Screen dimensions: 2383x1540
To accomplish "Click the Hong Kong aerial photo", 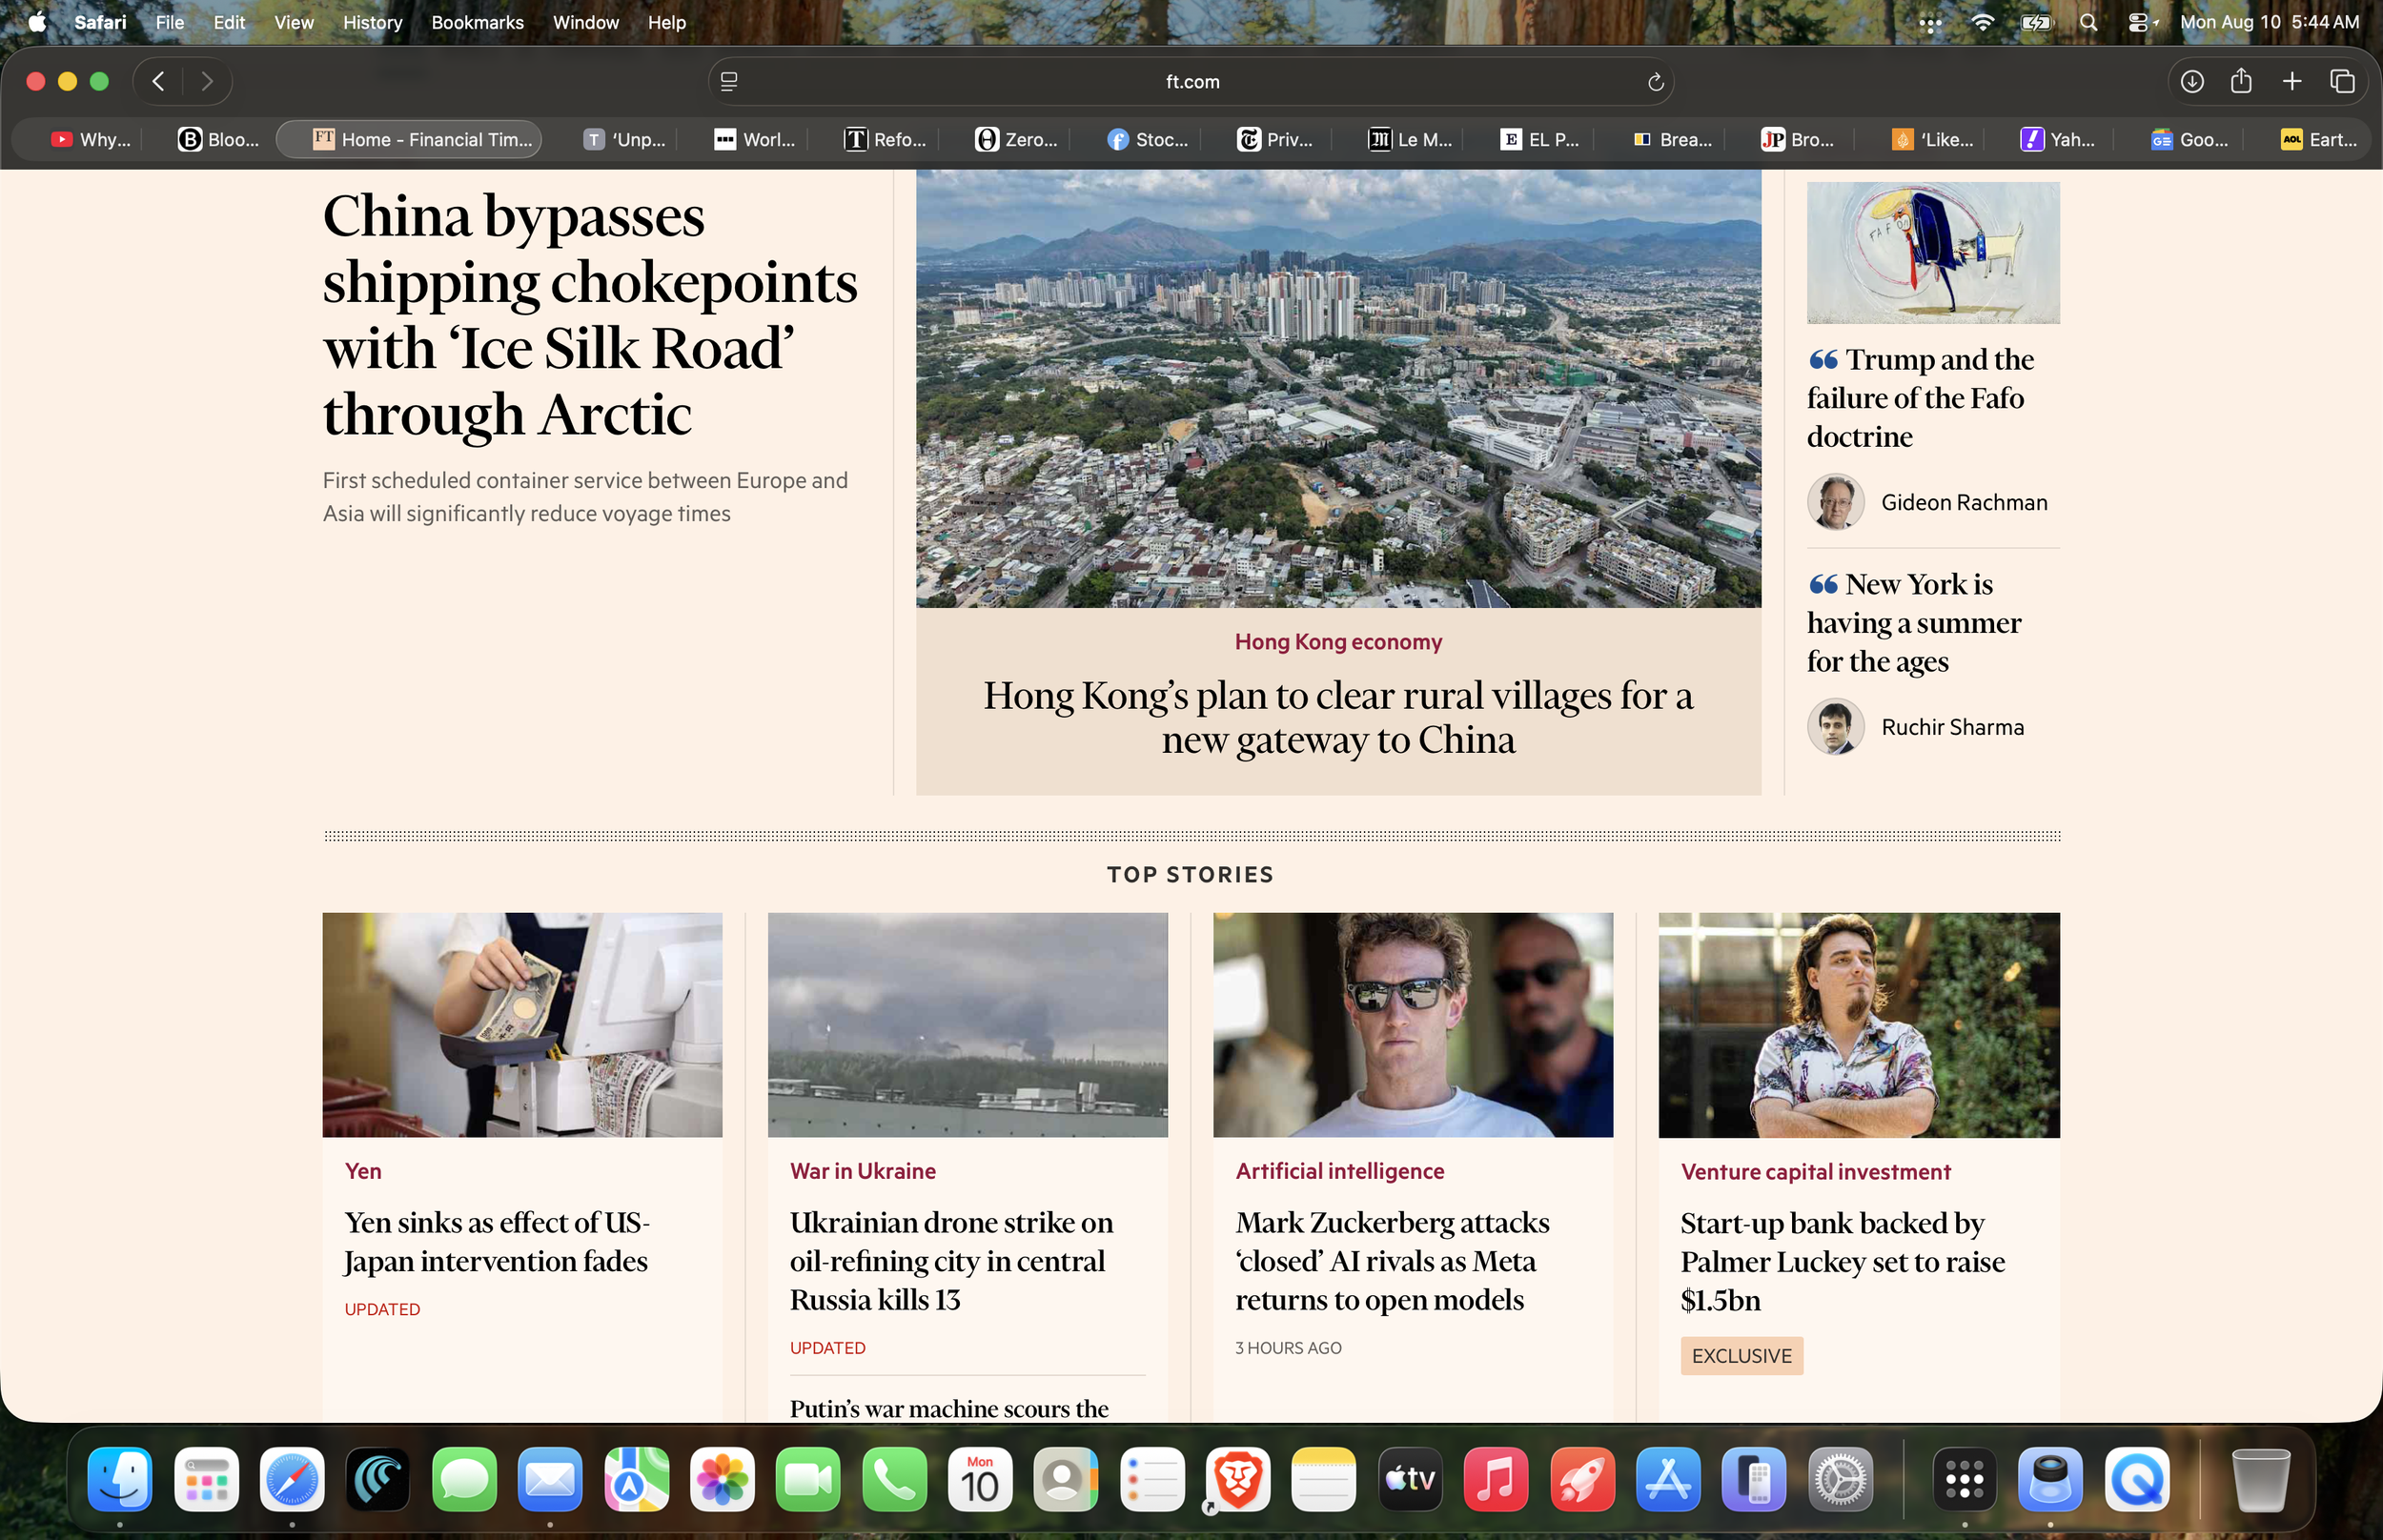I will (x=1338, y=389).
